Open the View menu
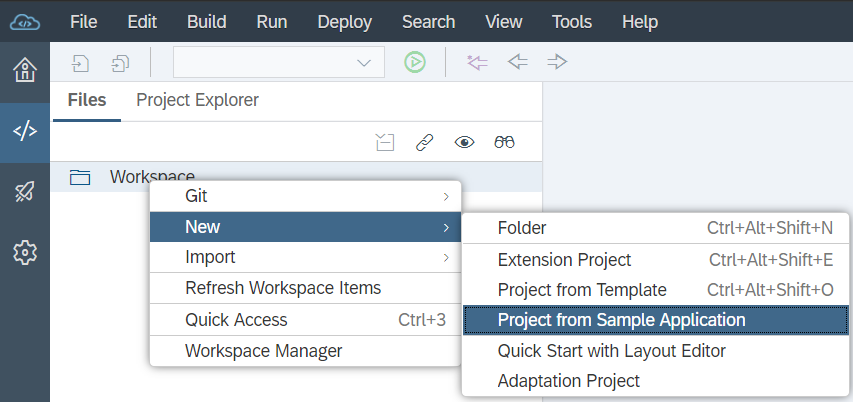853x402 pixels. [504, 22]
